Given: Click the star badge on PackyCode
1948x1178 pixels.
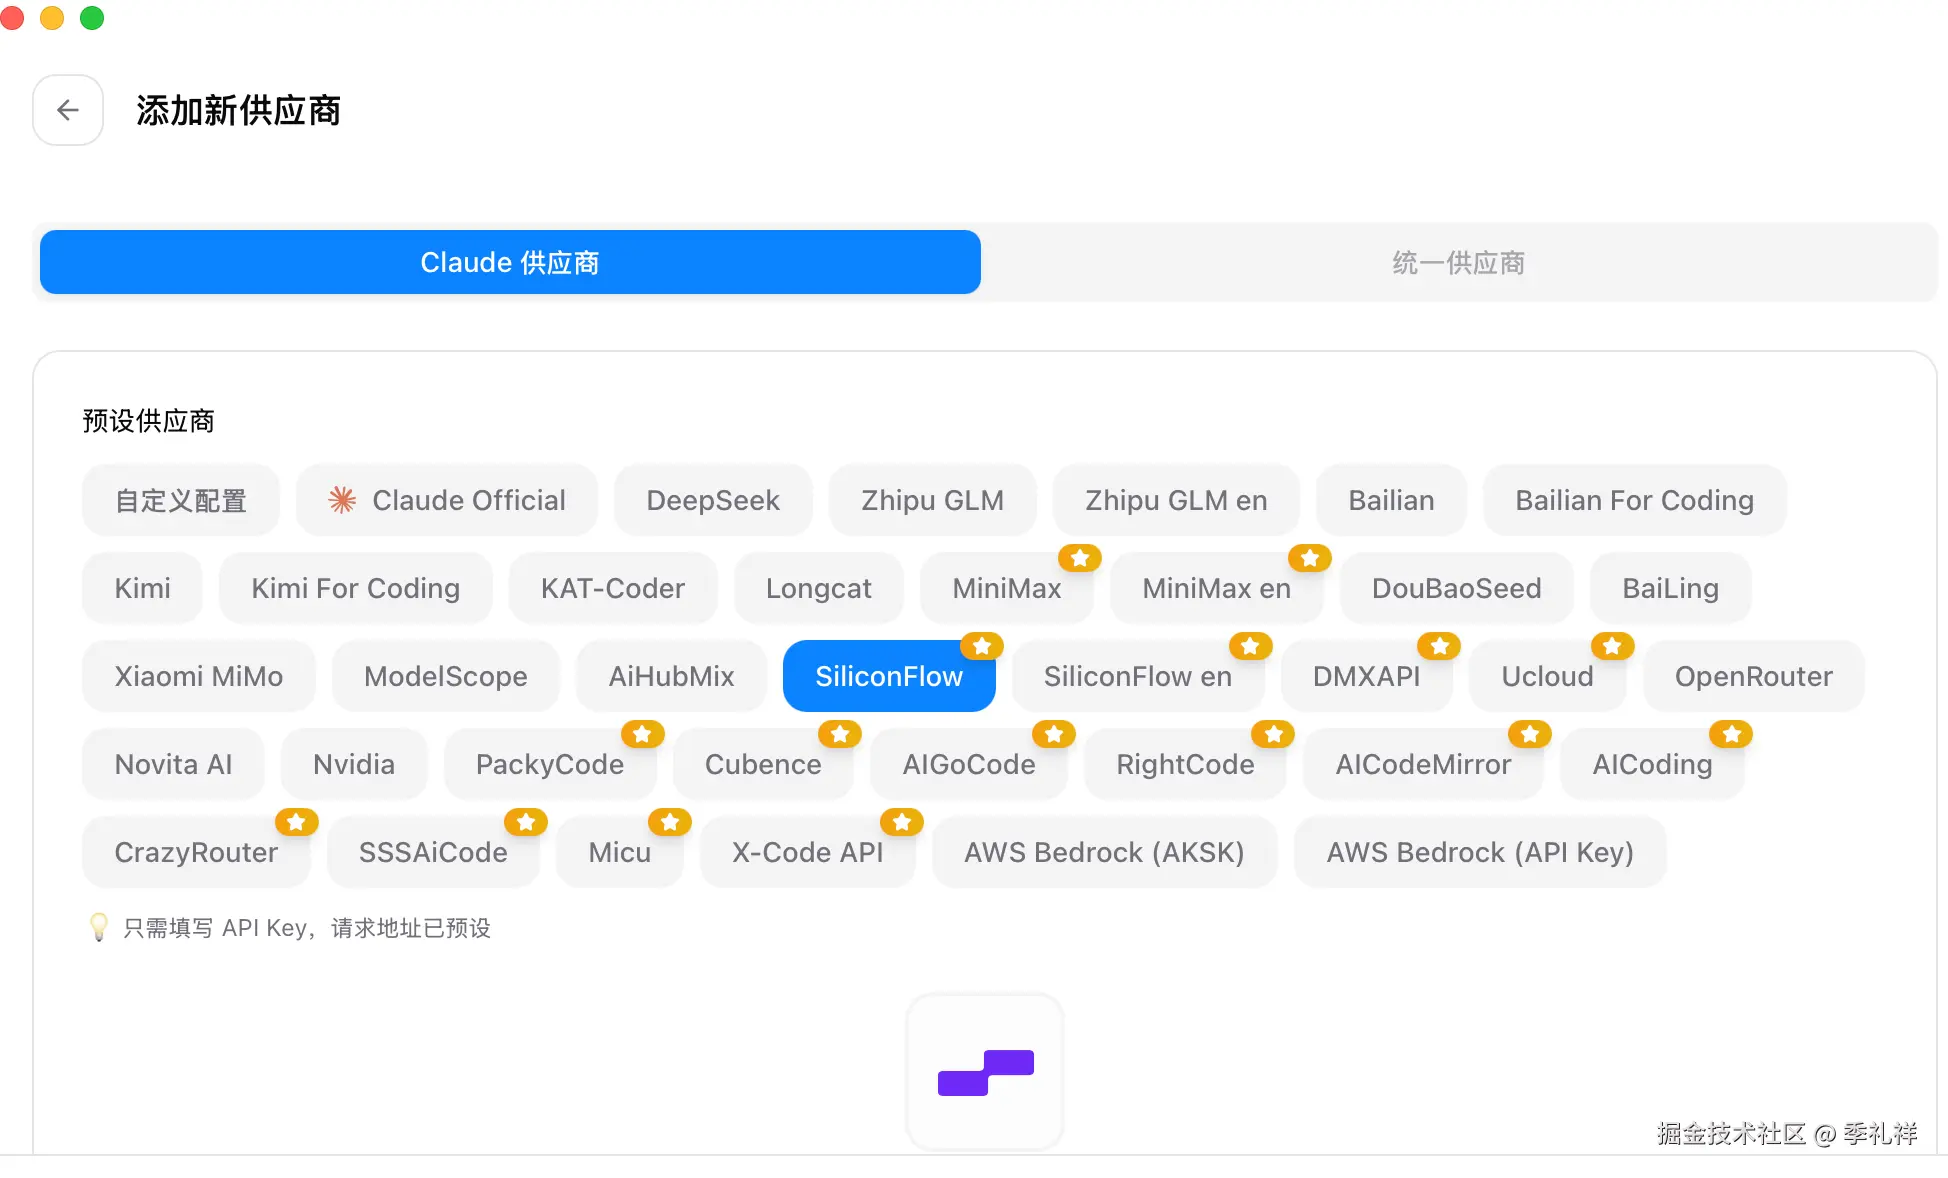Looking at the screenshot, I should coord(642,734).
